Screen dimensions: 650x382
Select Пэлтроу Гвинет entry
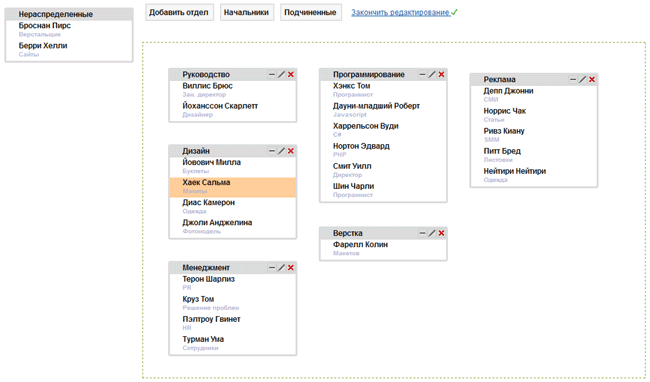[x=233, y=324]
